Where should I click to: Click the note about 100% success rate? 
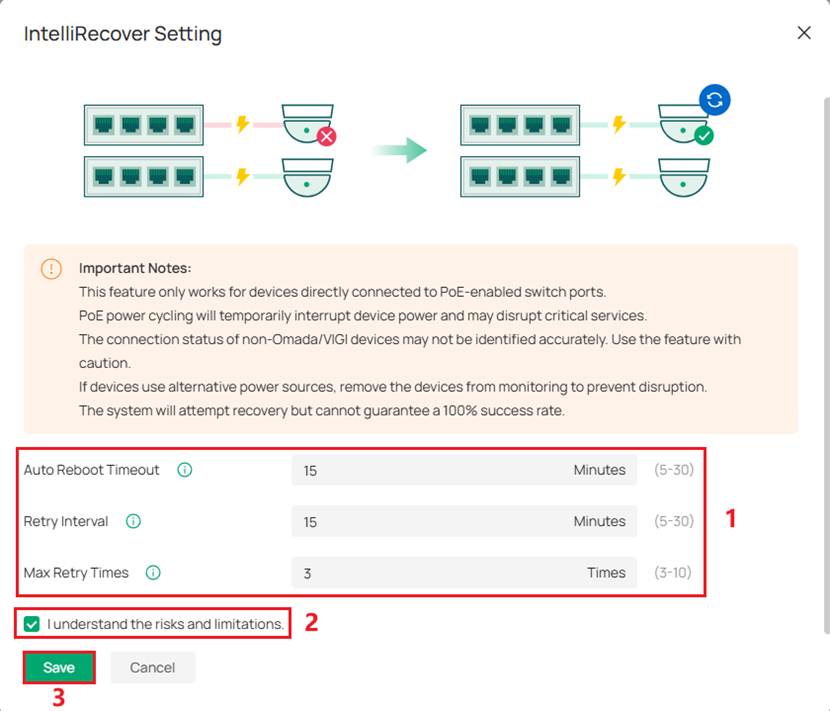click(321, 410)
